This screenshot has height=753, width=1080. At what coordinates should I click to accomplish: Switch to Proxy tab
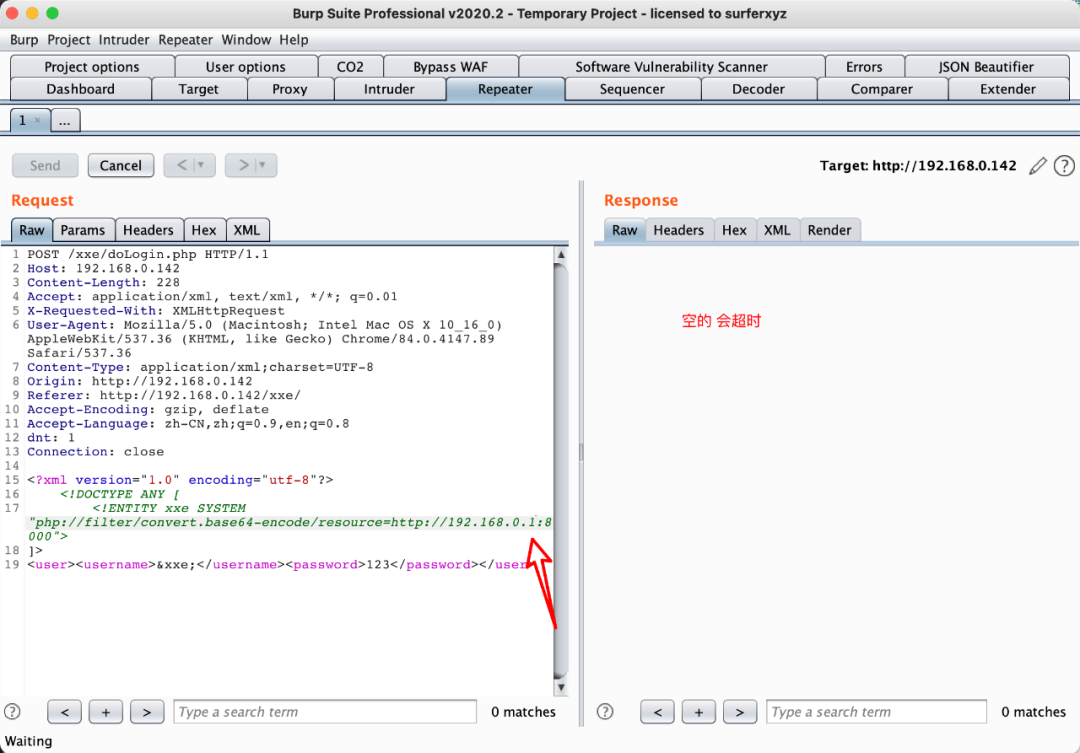click(289, 89)
